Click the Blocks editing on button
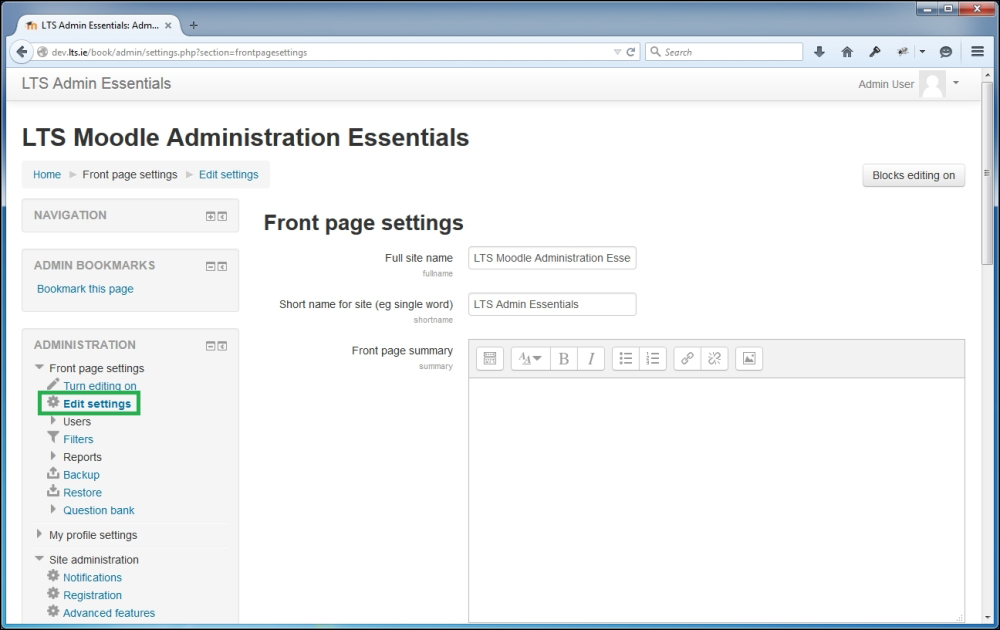The width and height of the screenshot is (1000, 630). point(913,175)
